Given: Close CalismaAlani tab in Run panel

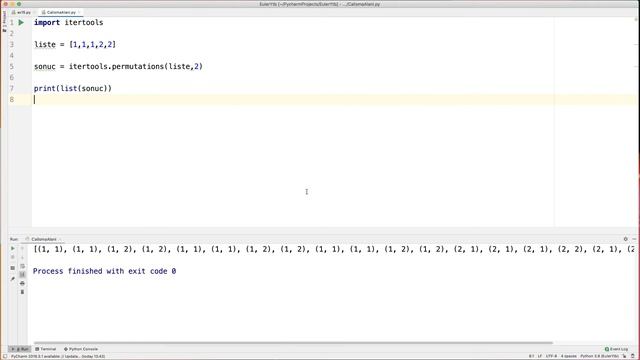Looking at the screenshot, I should 60,239.
